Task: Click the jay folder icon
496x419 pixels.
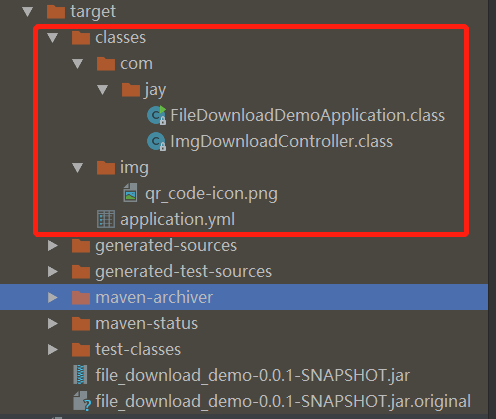Action: pyautogui.click(x=131, y=90)
